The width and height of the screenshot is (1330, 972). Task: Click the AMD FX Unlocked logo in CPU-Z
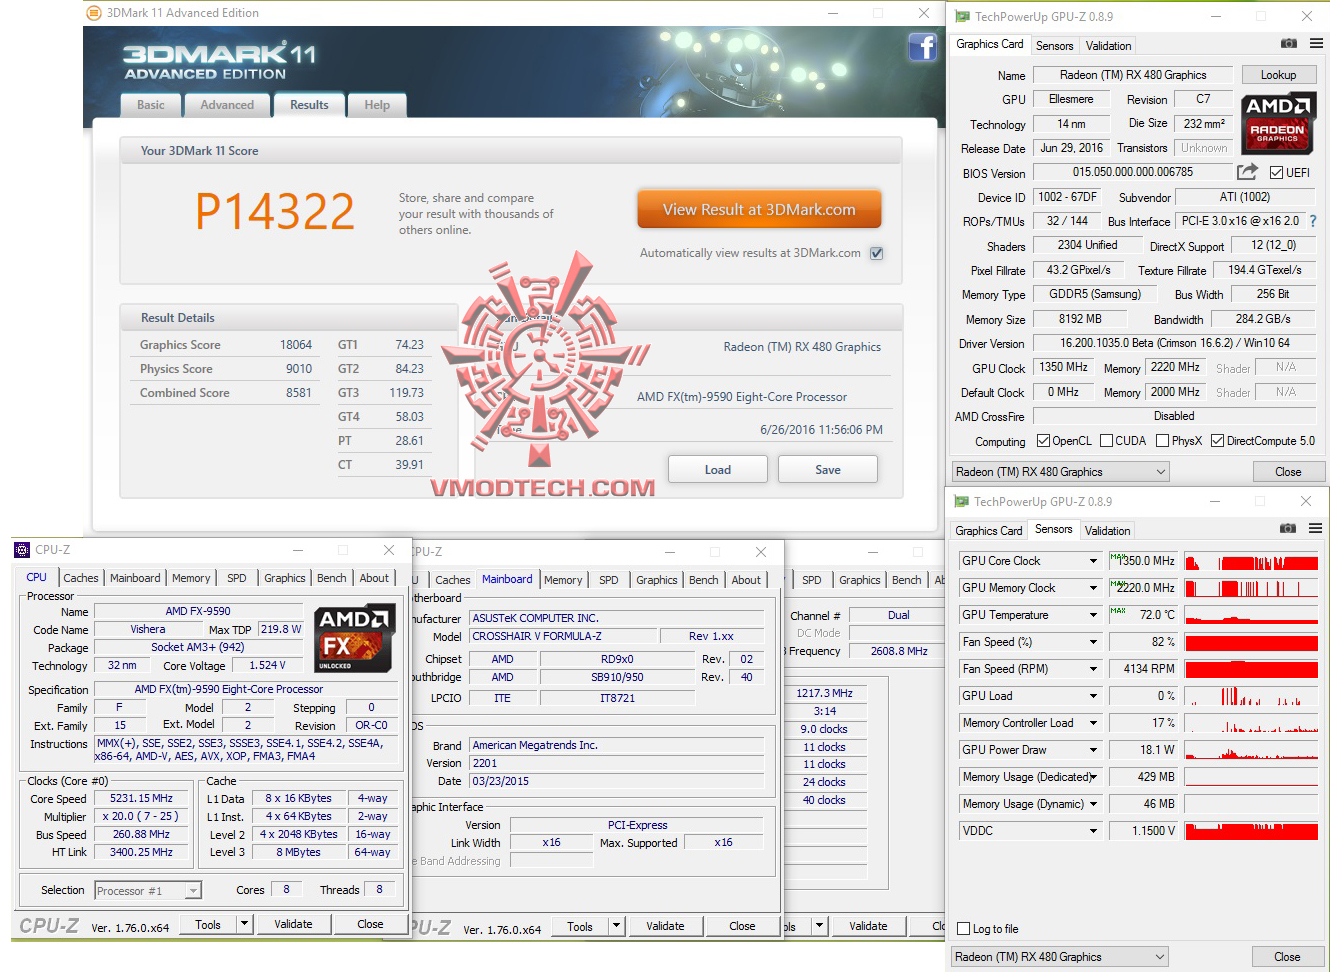tap(354, 638)
